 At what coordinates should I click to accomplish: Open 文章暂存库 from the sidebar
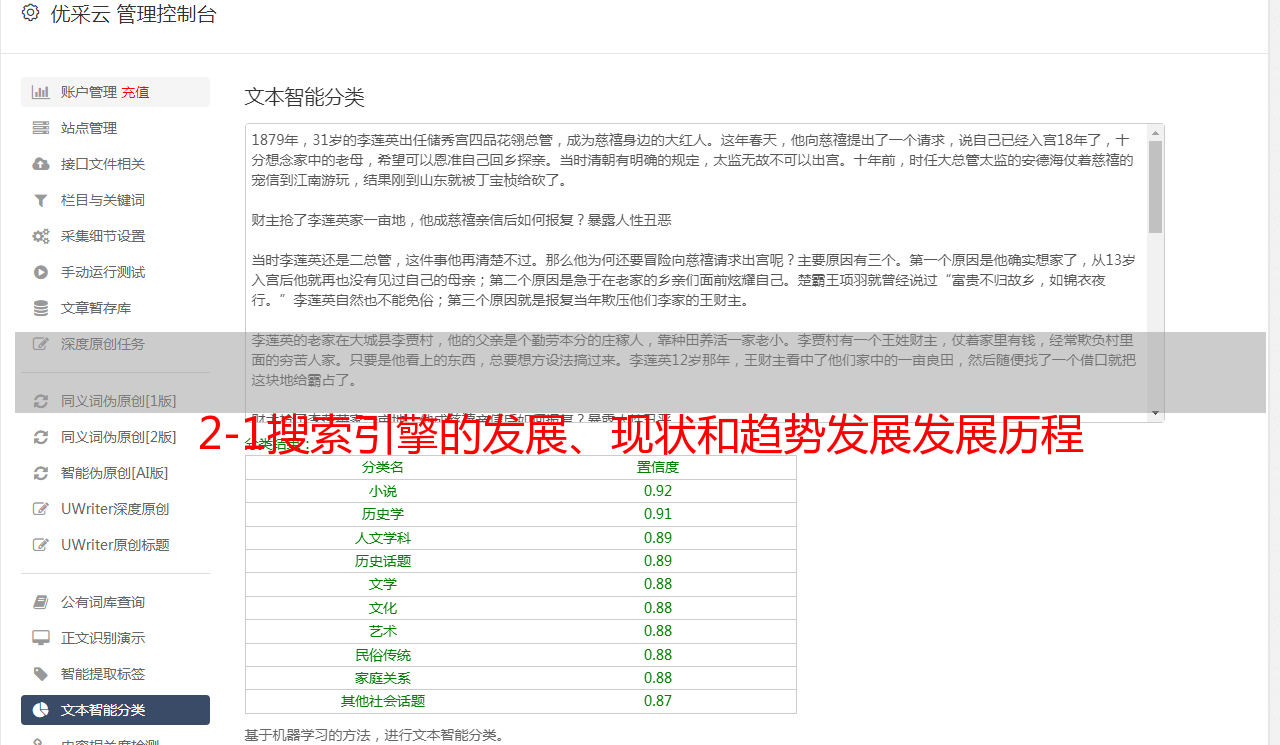click(x=115, y=308)
